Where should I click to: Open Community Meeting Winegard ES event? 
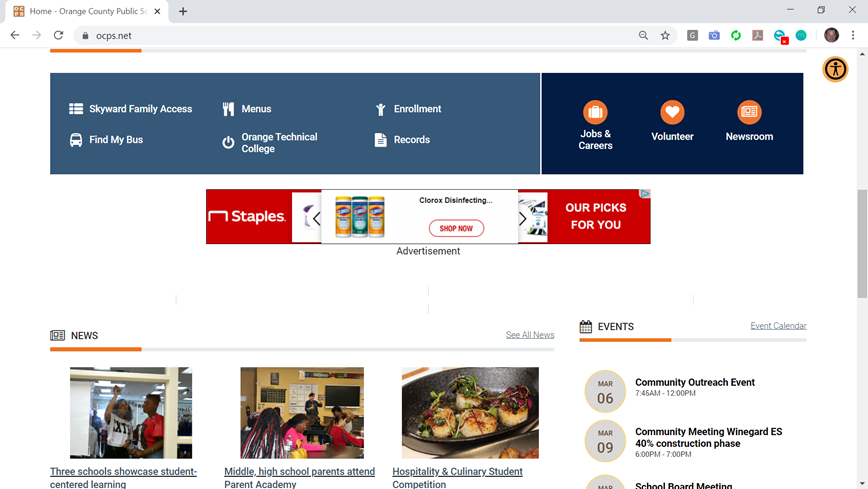pos(709,437)
